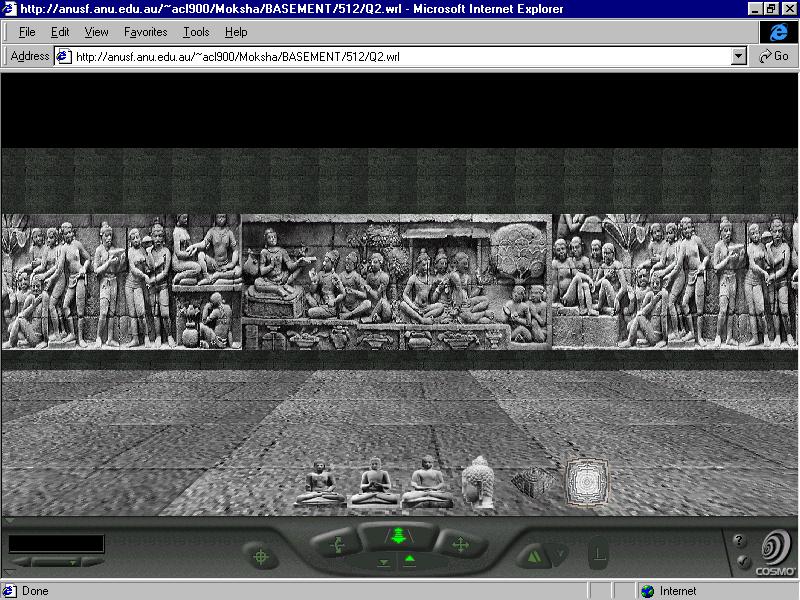Click the Straighten view icon
Viewport: 800px width, 600px height.
click(597, 552)
